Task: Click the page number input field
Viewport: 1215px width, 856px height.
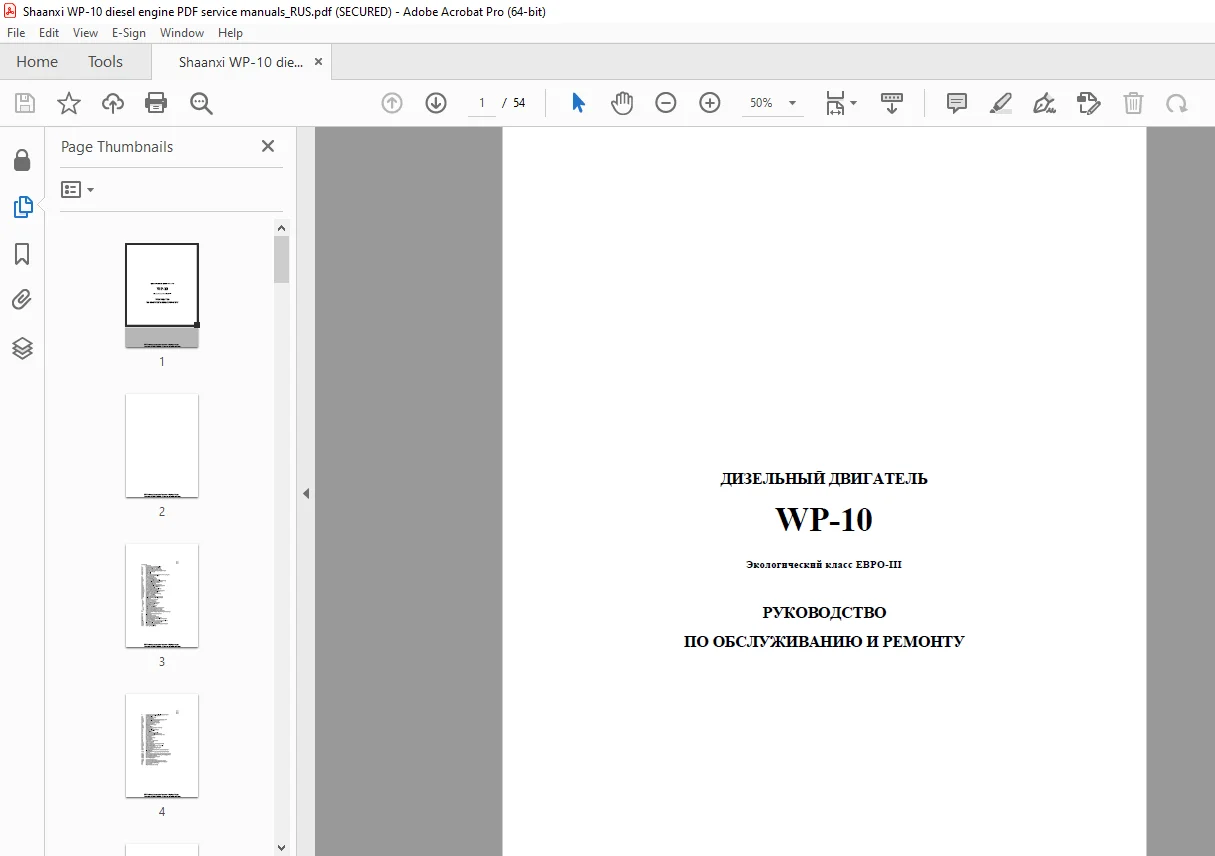Action: 482,103
